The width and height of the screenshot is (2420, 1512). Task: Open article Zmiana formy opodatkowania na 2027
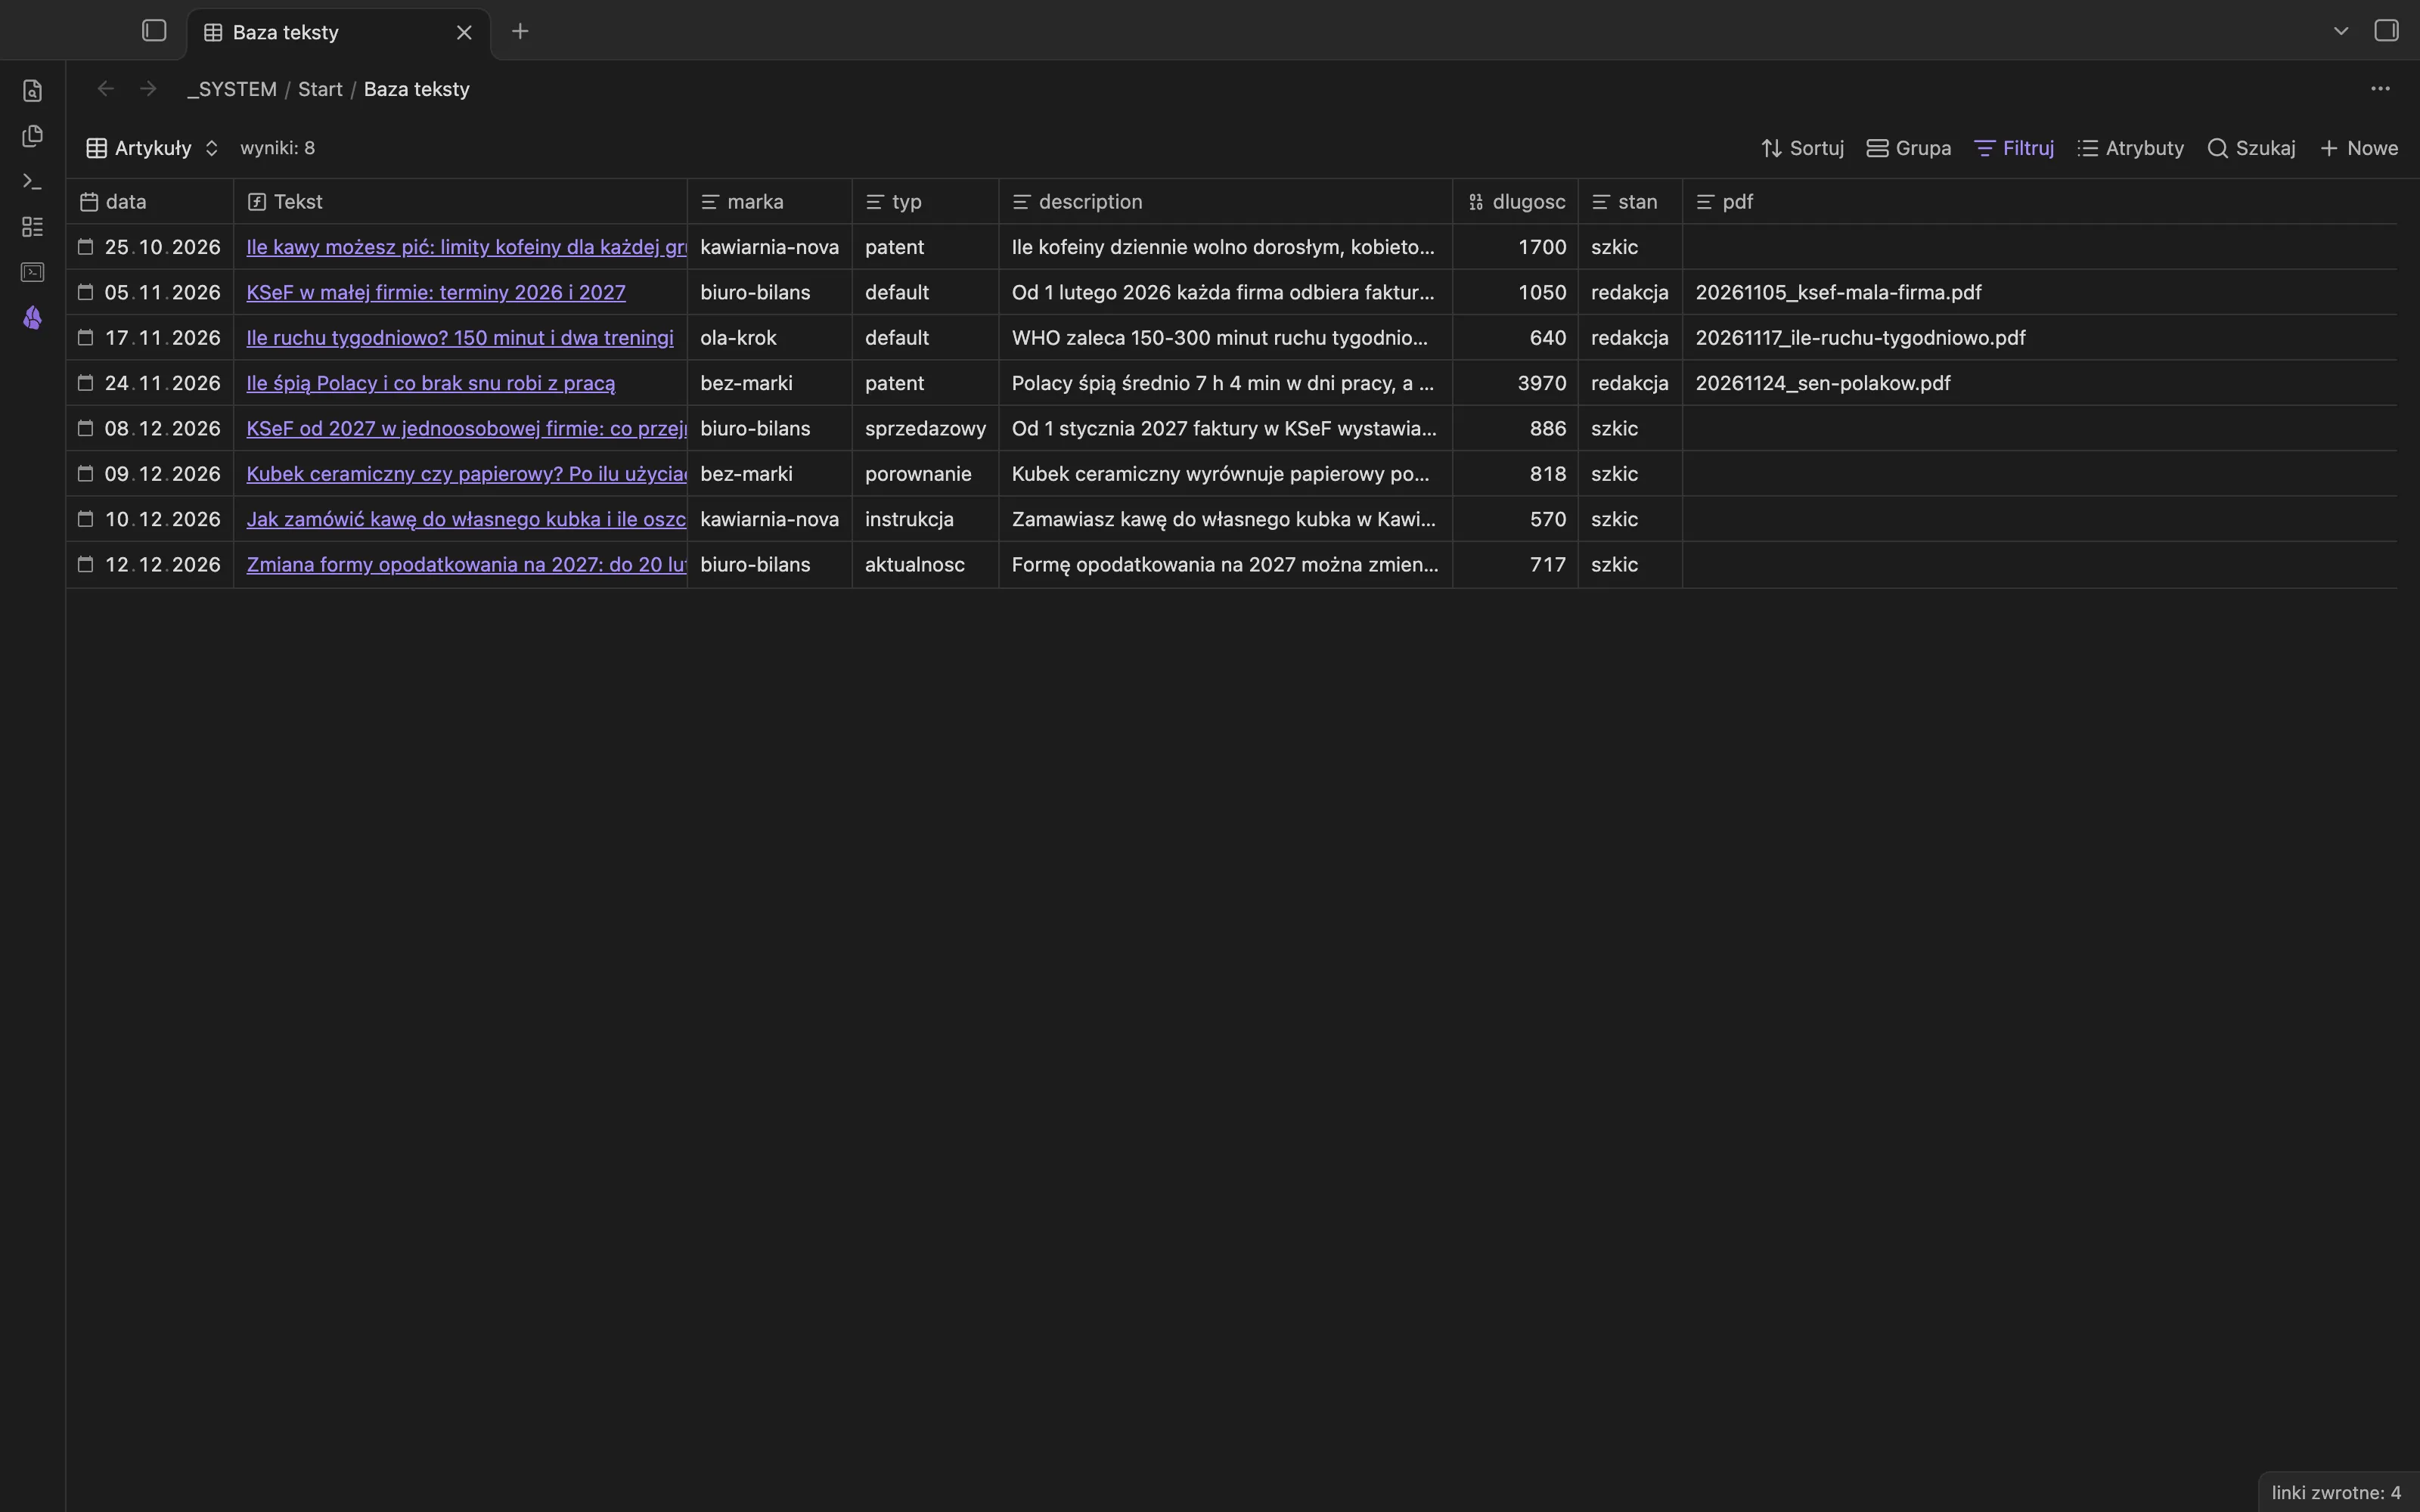(466, 565)
